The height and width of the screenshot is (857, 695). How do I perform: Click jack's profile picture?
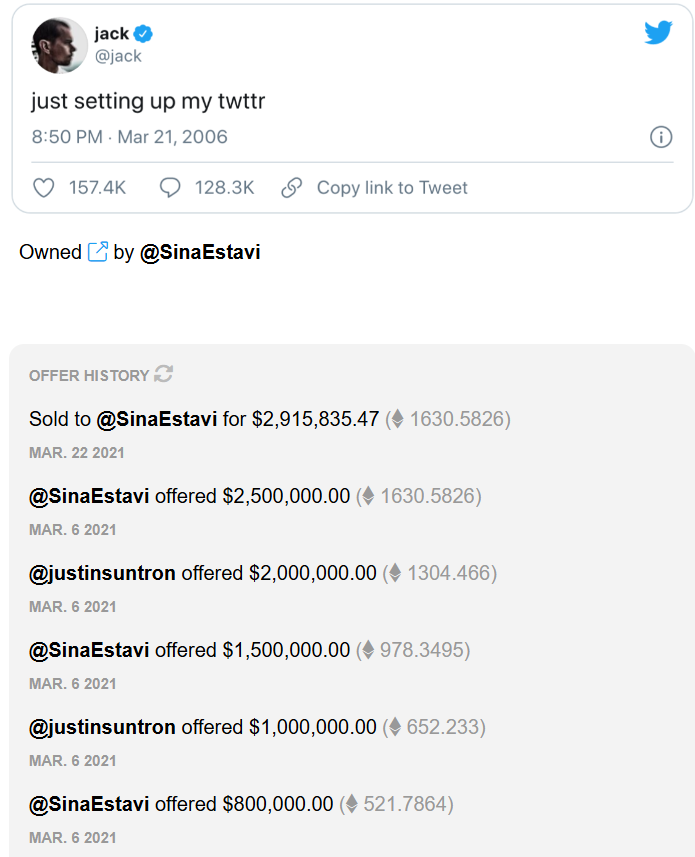(x=58, y=45)
